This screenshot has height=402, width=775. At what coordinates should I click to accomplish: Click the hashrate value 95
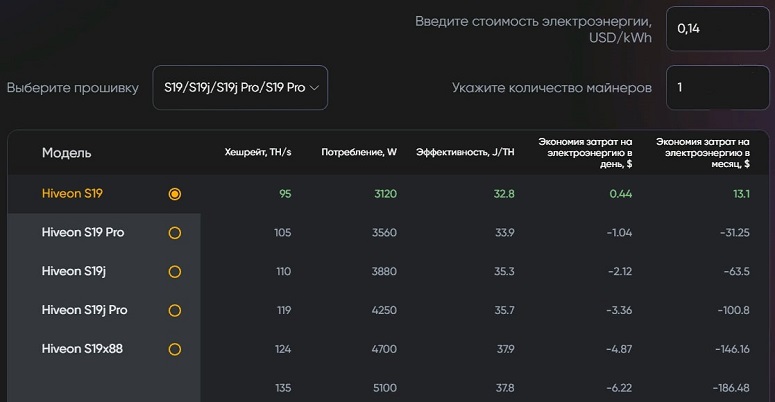[x=285, y=194]
